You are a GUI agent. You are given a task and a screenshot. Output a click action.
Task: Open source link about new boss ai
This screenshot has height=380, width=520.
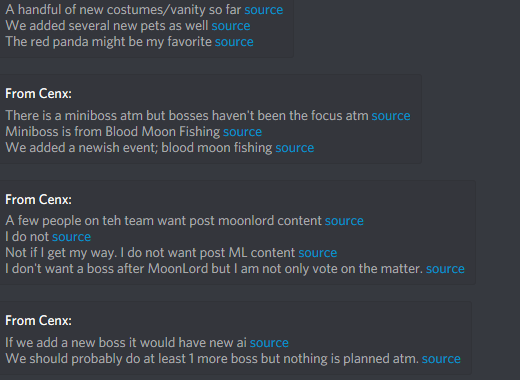(x=269, y=343)
